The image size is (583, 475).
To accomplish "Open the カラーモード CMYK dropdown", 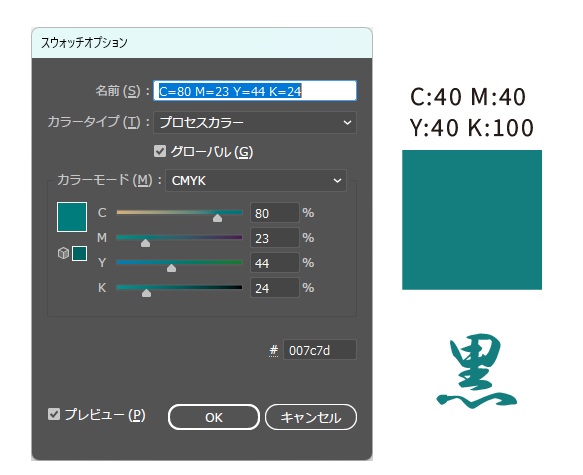I will tap(256, 181).
